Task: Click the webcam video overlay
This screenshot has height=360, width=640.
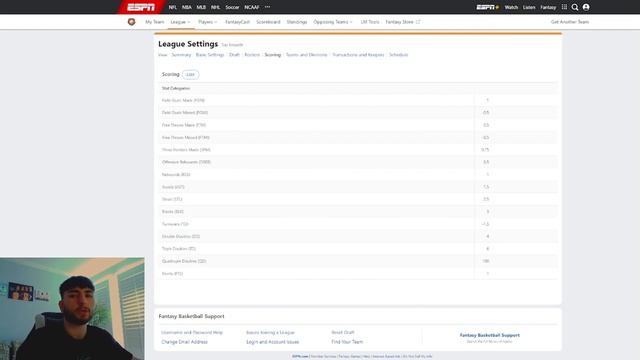Action: click(x=72, y=309)
